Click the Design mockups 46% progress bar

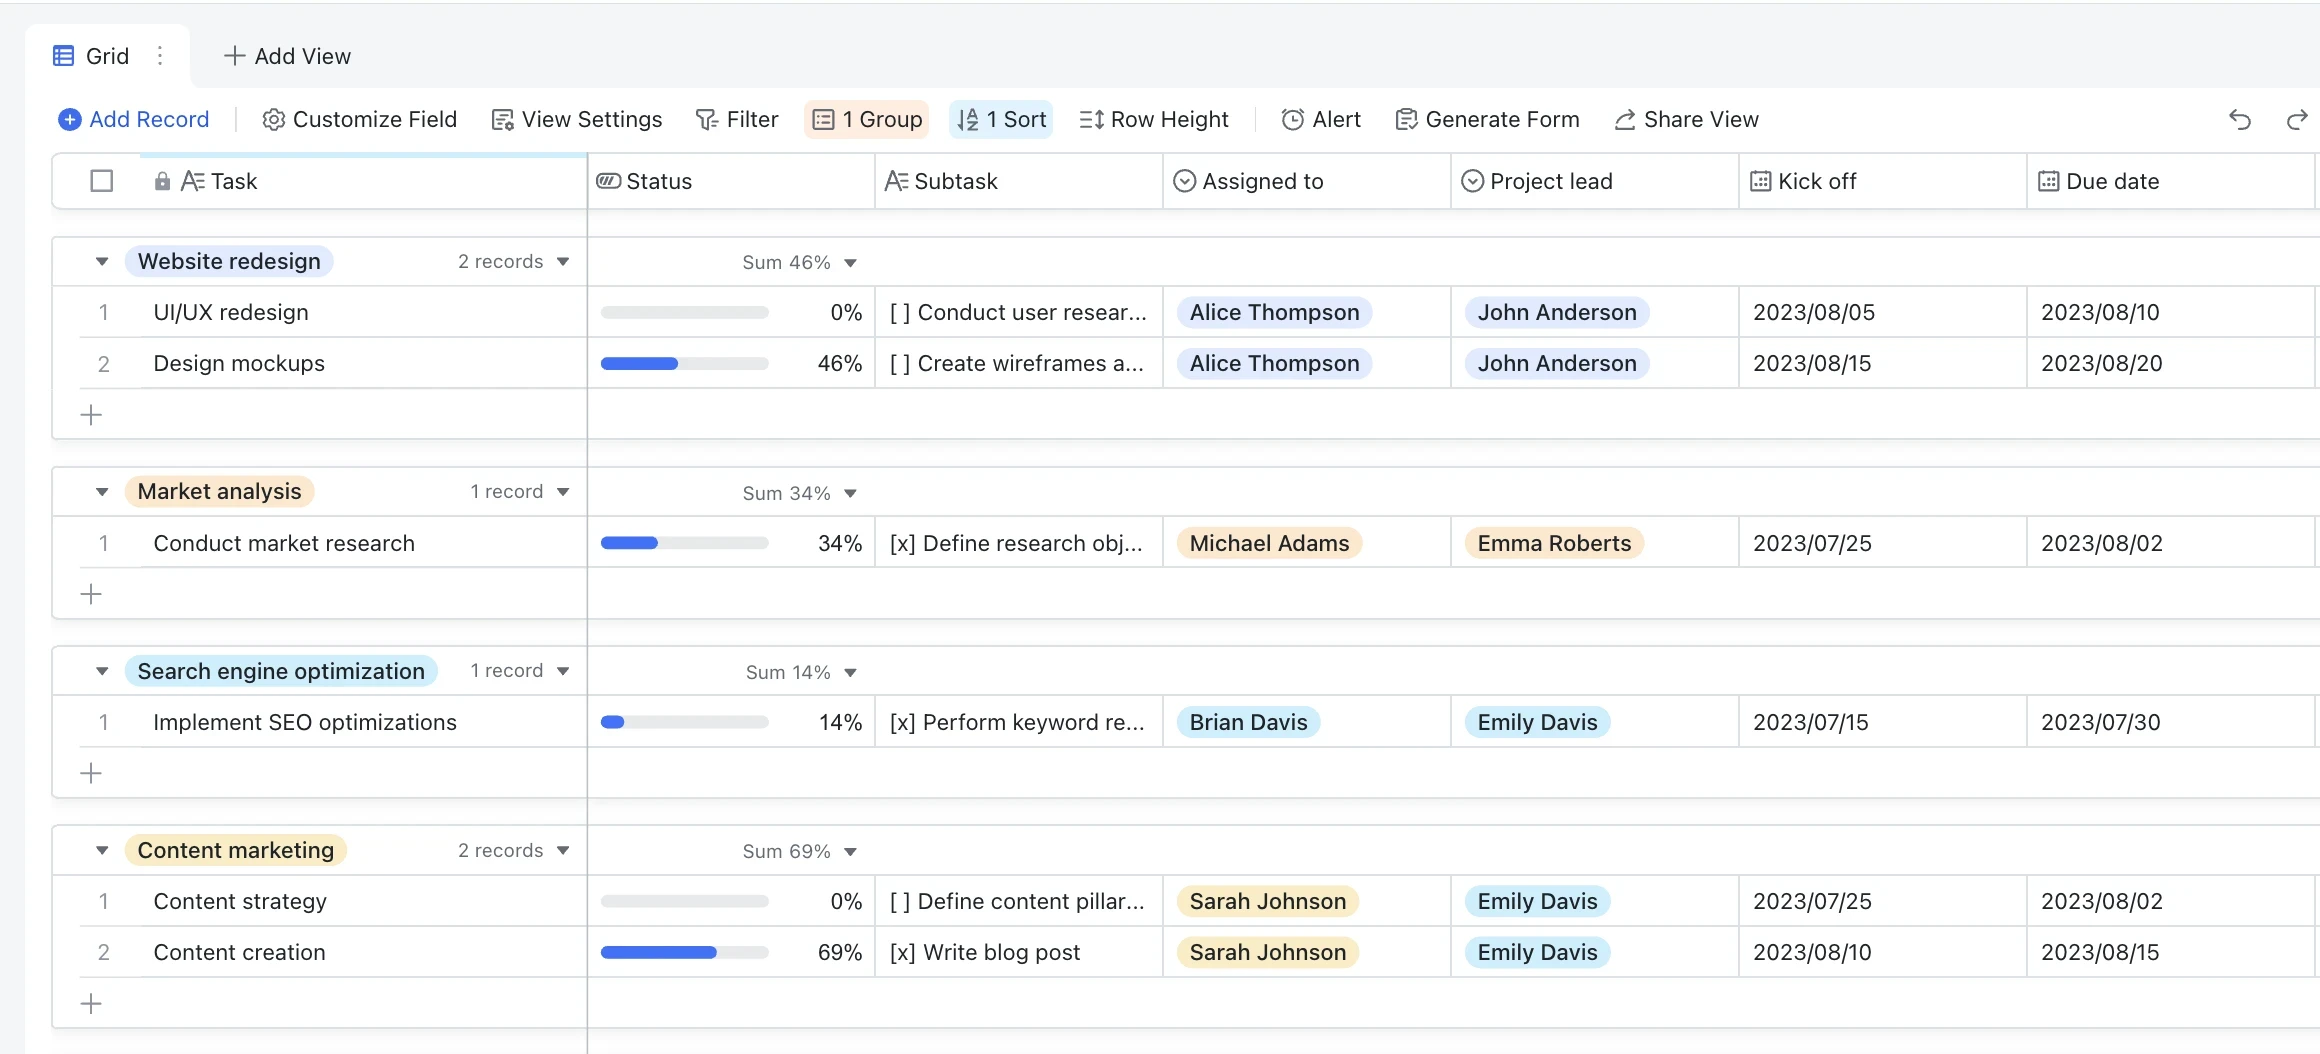point(684,364)
